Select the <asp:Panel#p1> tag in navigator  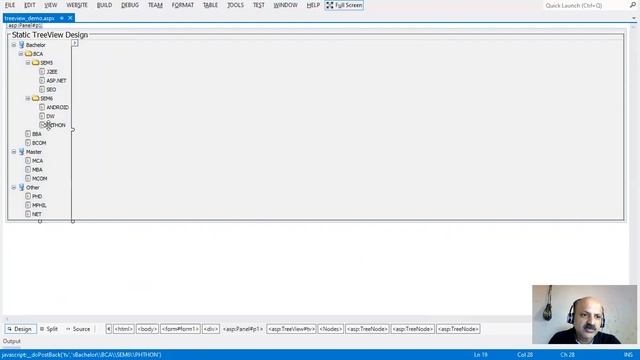coord(242,329)
